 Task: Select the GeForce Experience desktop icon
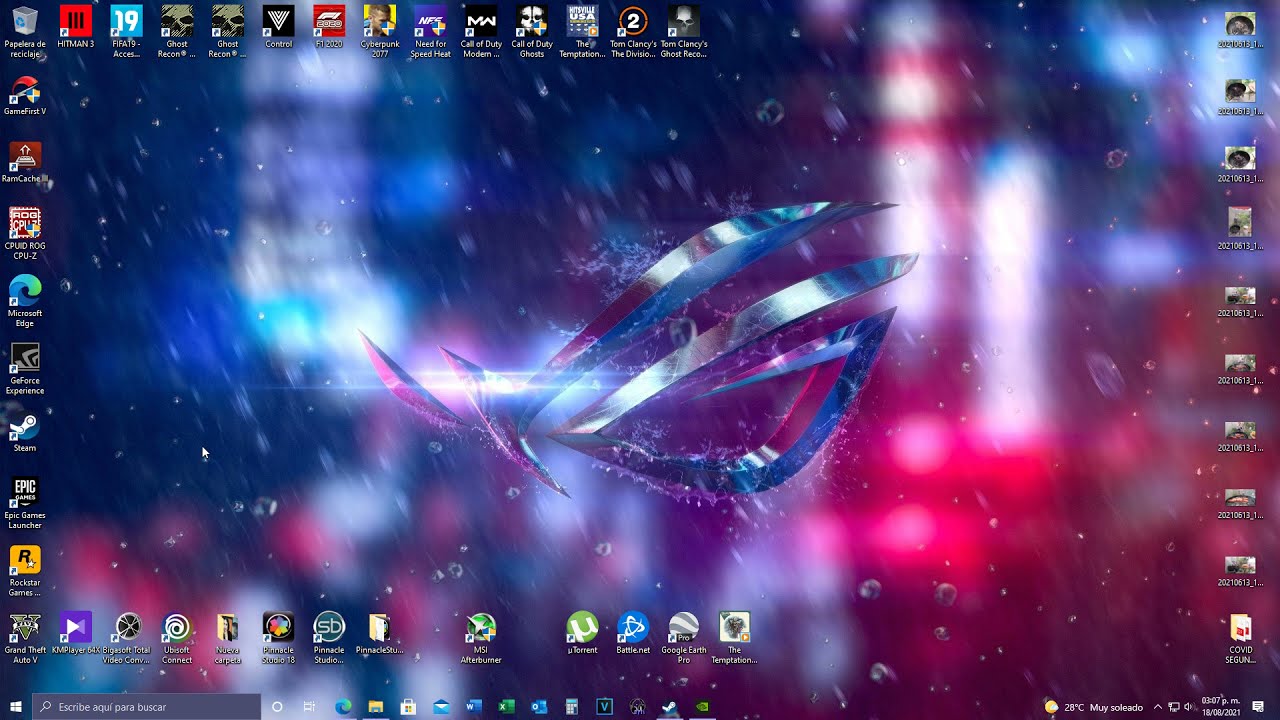click(25, 369)
